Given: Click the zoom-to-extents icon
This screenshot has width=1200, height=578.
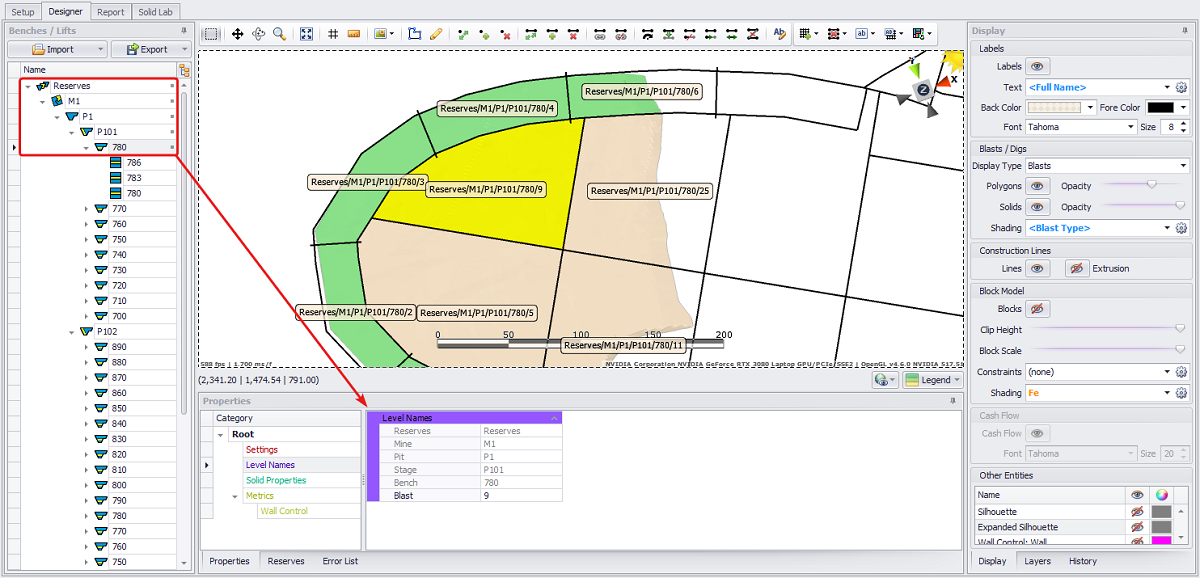Looking at the screenshot, I should point(307,34).
